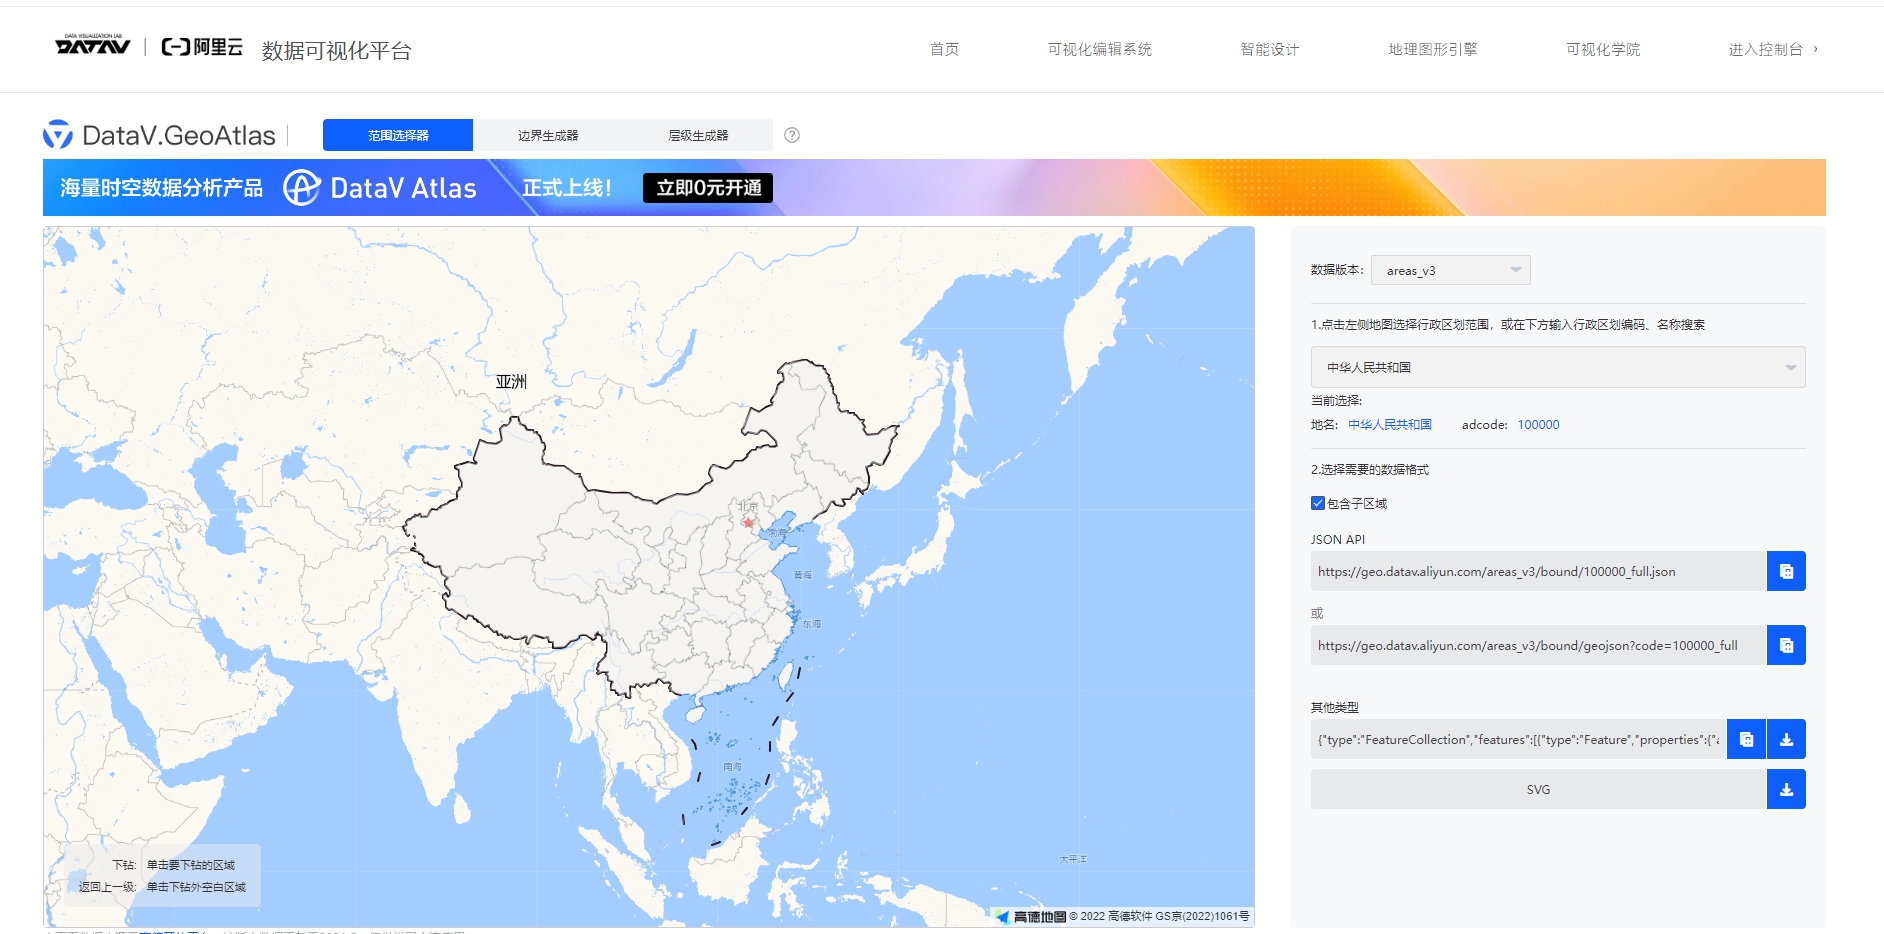Click the 黄海 label on the map
Screen dimensions: 1884x934
point(803,575)
